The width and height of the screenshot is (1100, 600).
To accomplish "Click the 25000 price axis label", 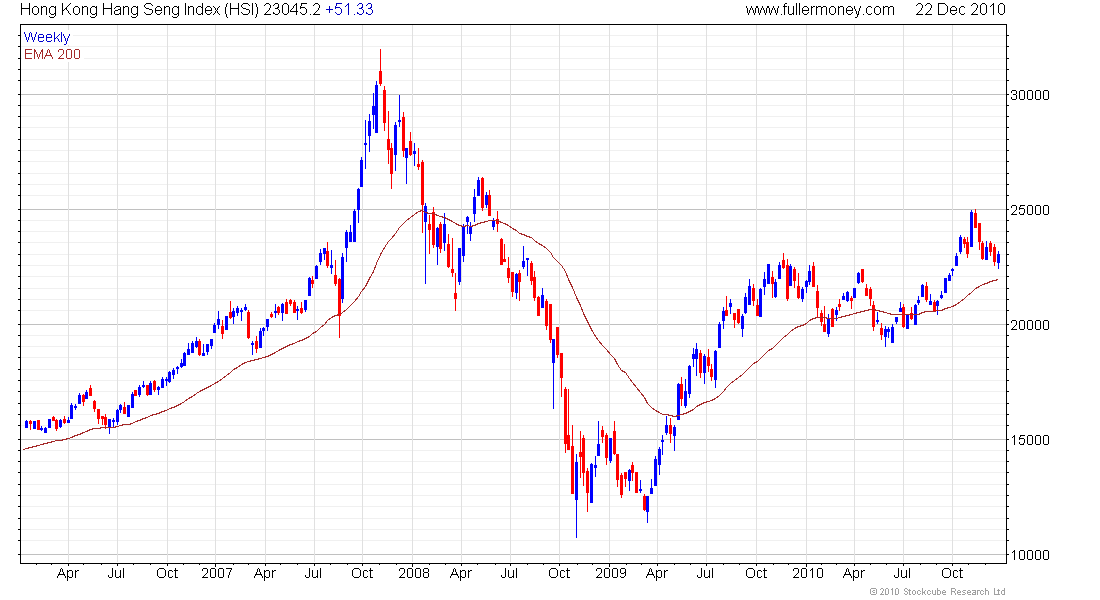I will point(1030,211).
